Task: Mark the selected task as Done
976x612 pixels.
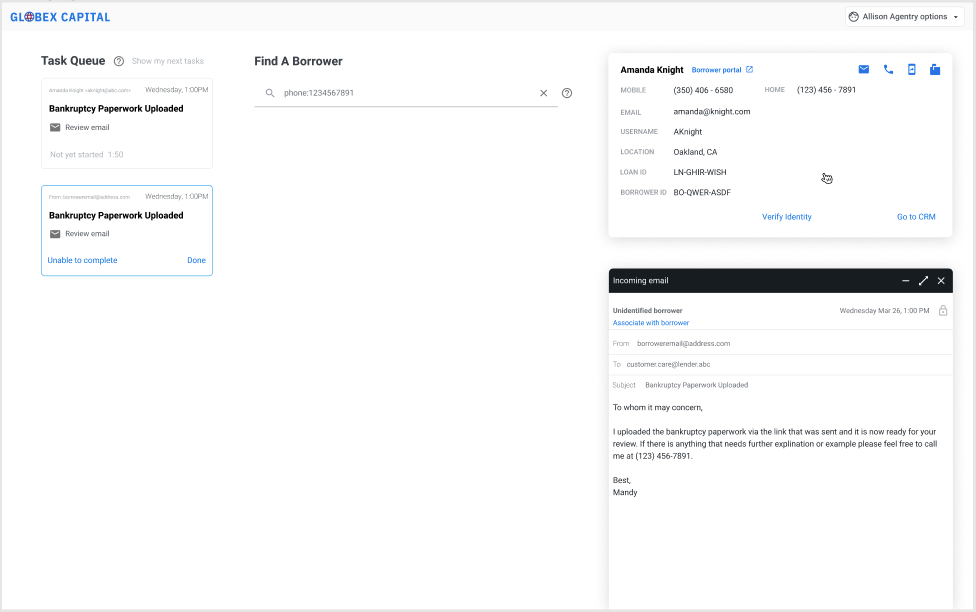Action: 196,260
